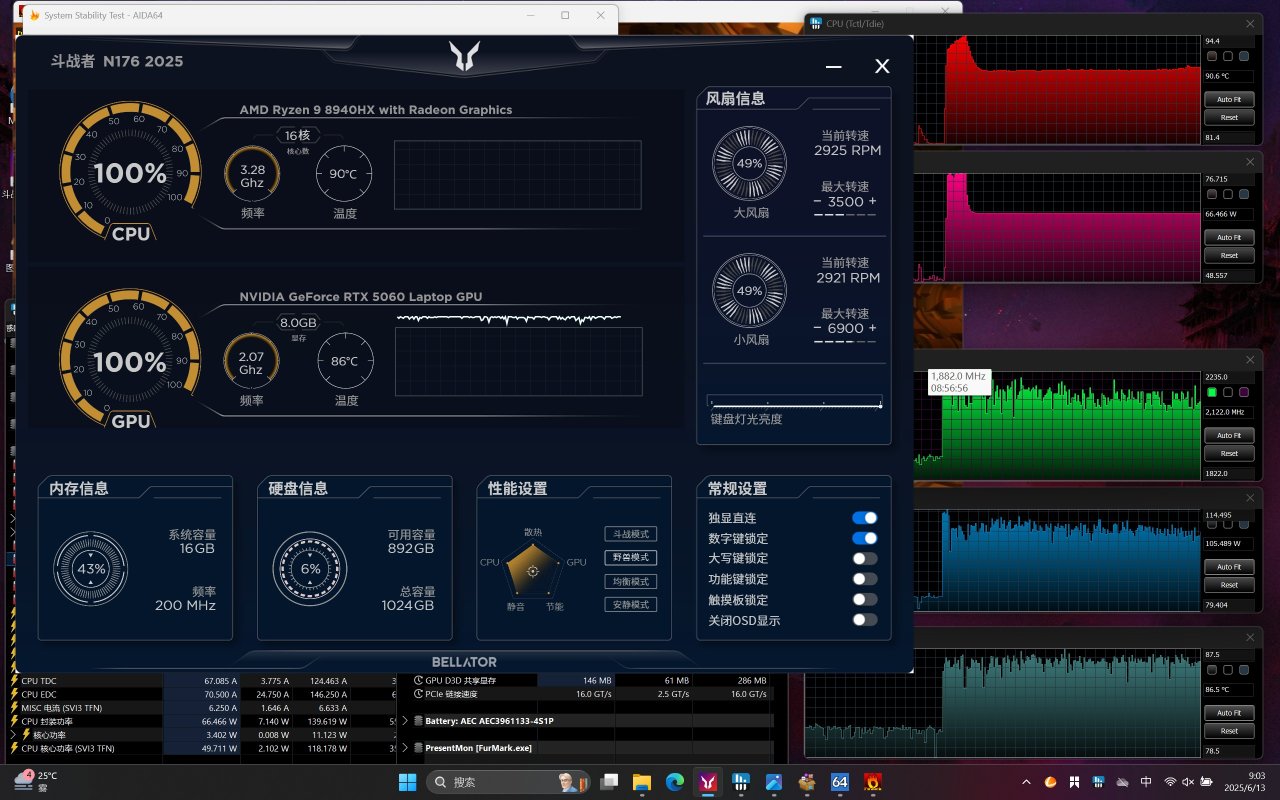The width and height of the screenshot is (1280, 800).
Task: Adjust the keyboard backlight brightness slider
Action: pyautogui.click(x=794, y=404)
